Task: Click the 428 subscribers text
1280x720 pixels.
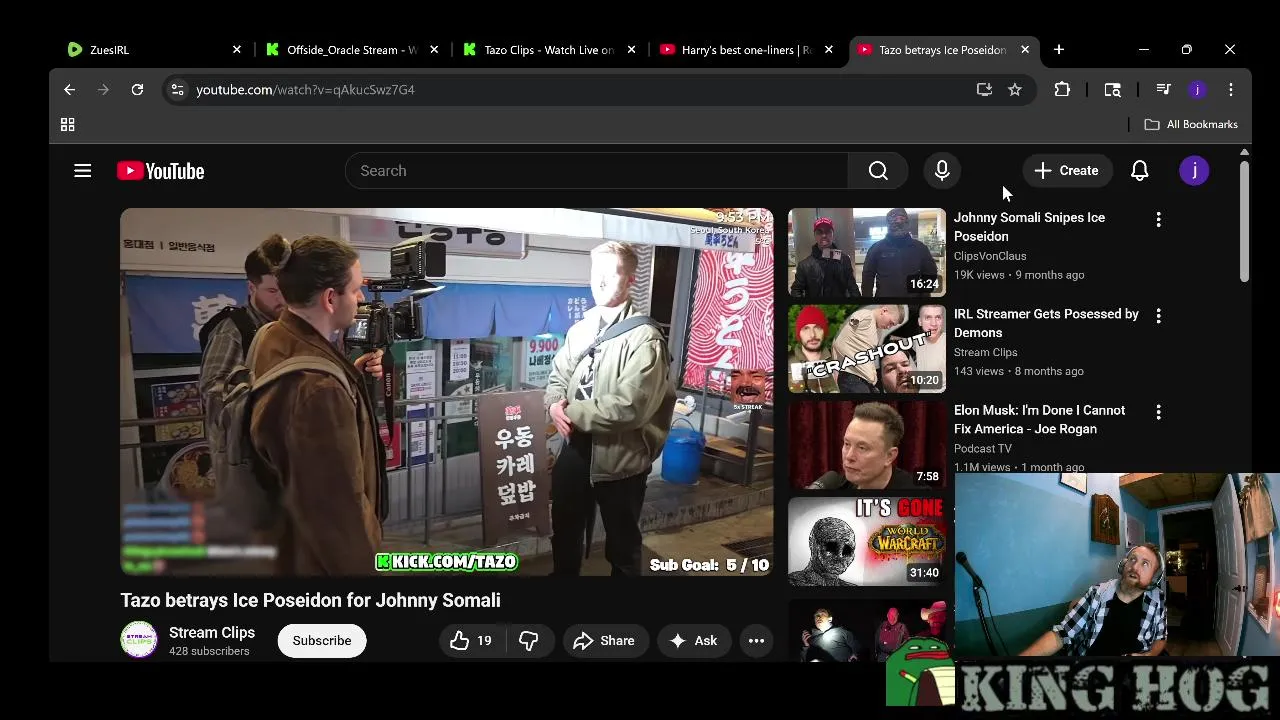Action: [209, 652]
